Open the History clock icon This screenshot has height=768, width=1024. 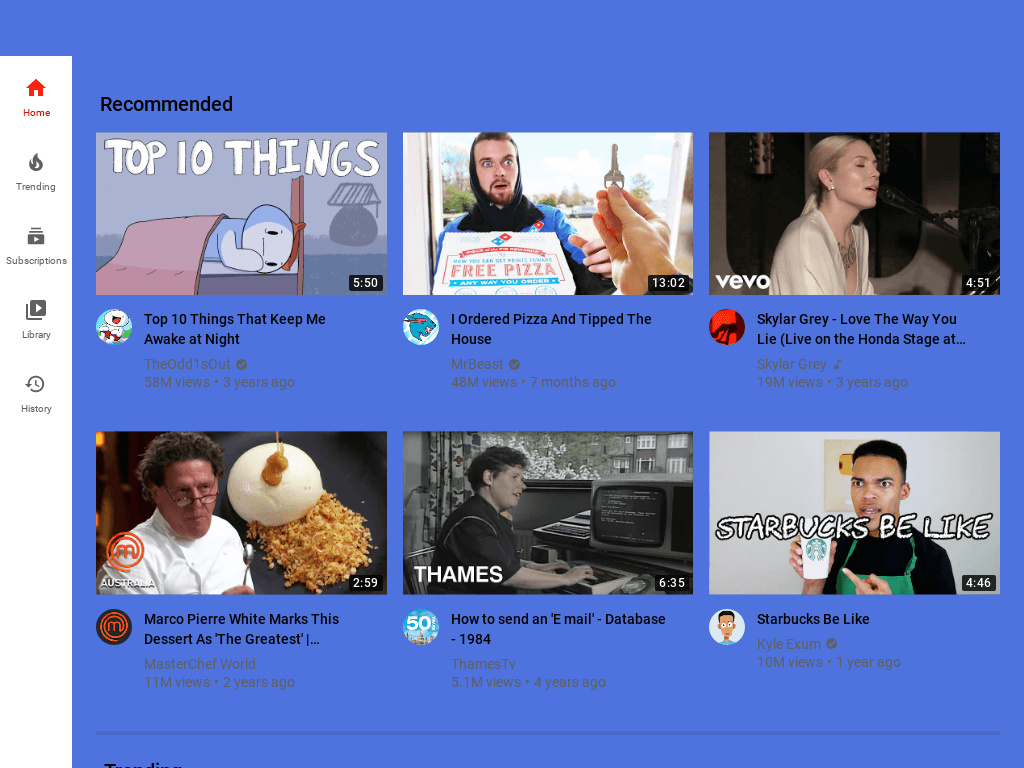(35, 384)
